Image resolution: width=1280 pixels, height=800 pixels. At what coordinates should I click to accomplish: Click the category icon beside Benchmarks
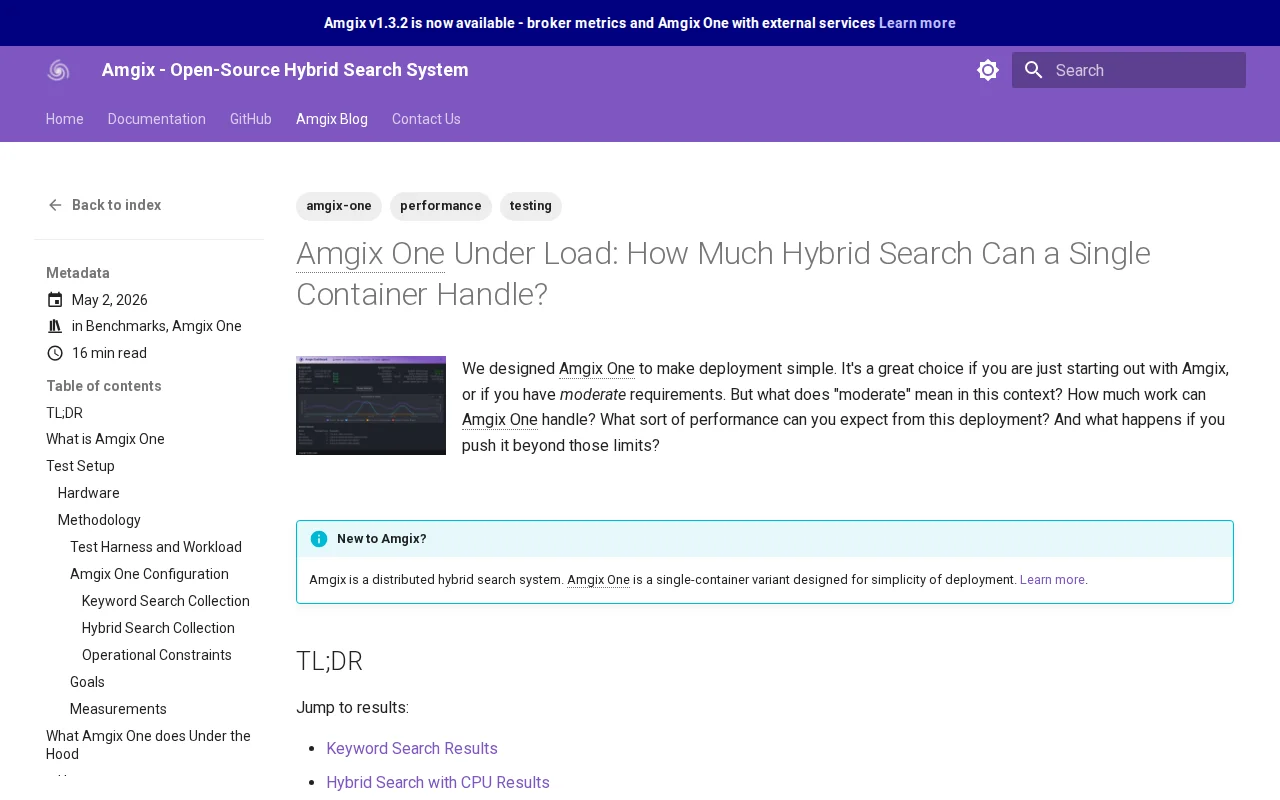click(x=55, y=326)
